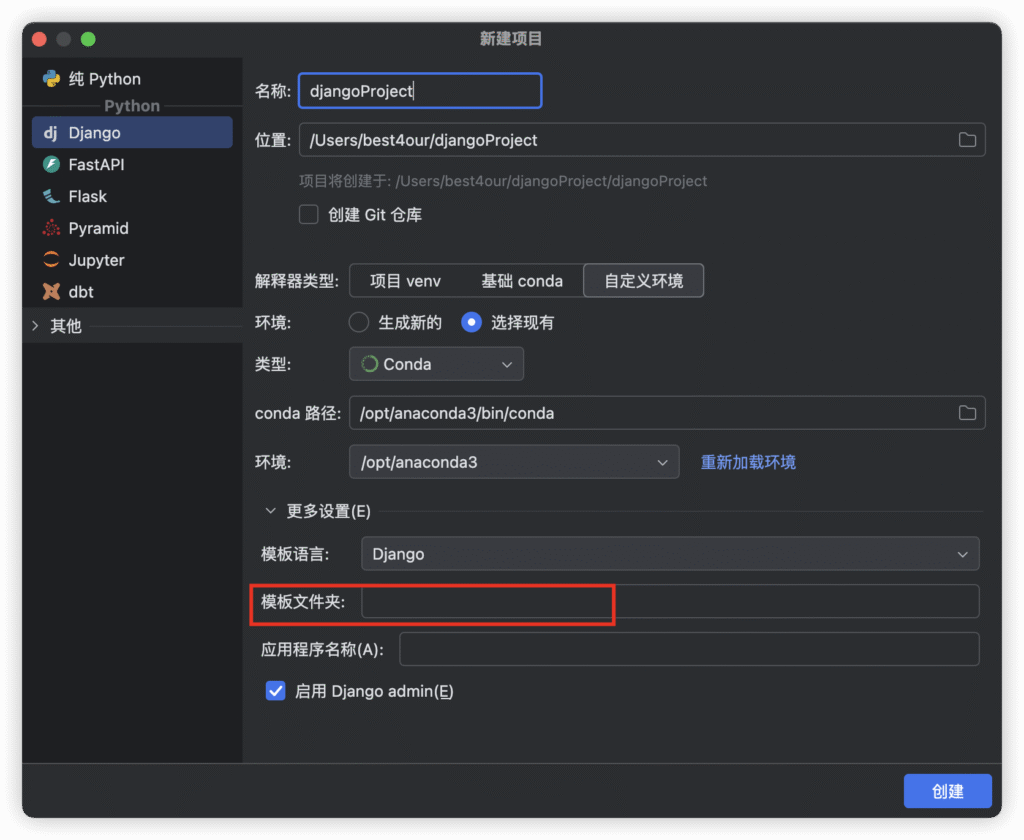Select the Pure Python project icon

[51, 79]
